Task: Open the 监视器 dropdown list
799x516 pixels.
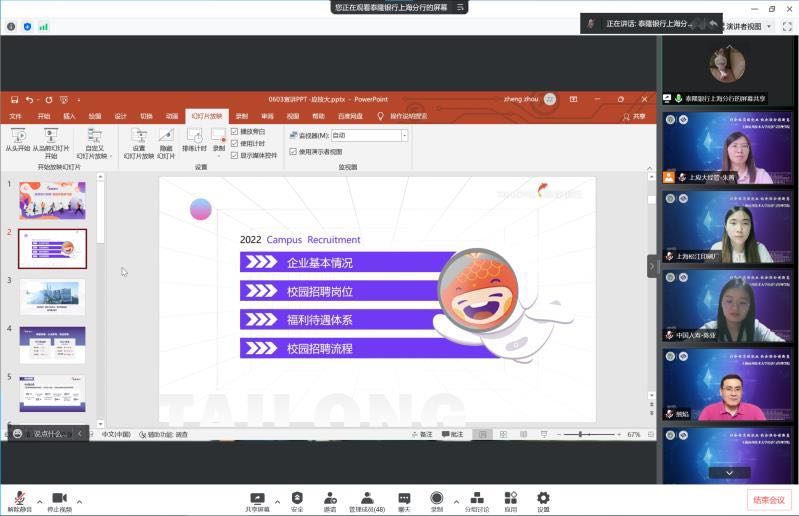Action: point(402,135)
